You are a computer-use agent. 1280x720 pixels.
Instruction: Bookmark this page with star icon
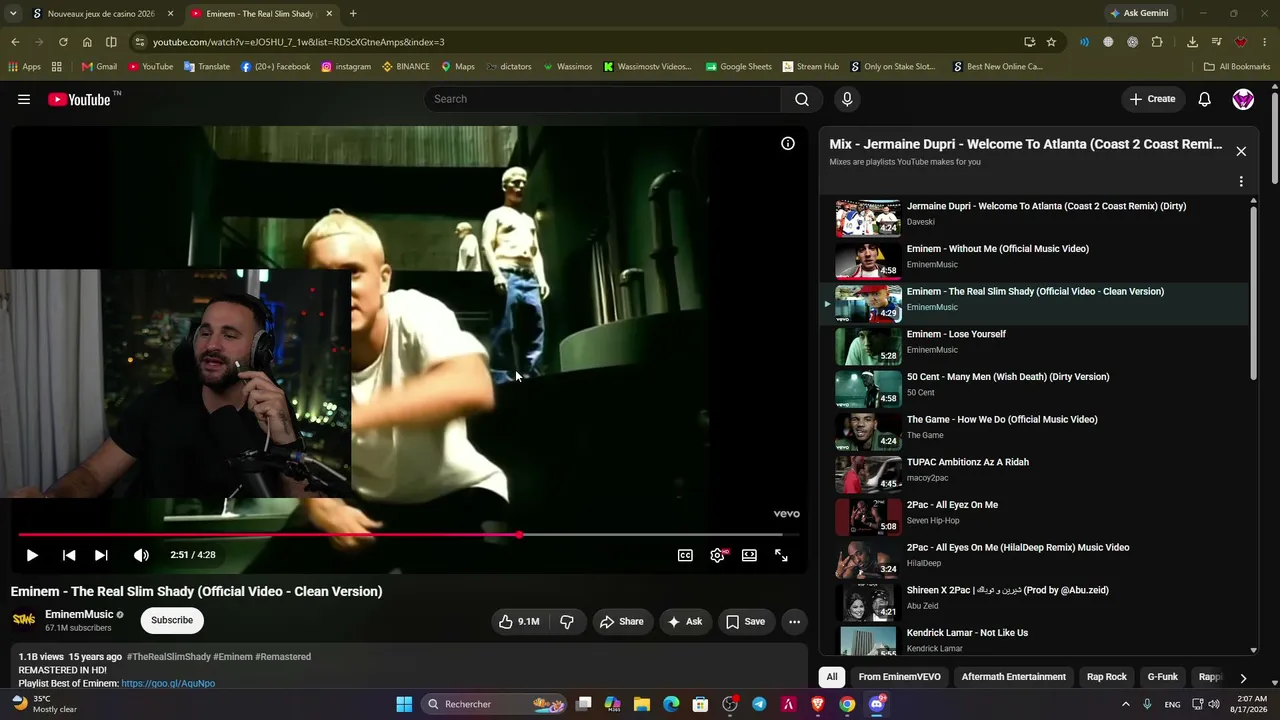click(1051, 42)
